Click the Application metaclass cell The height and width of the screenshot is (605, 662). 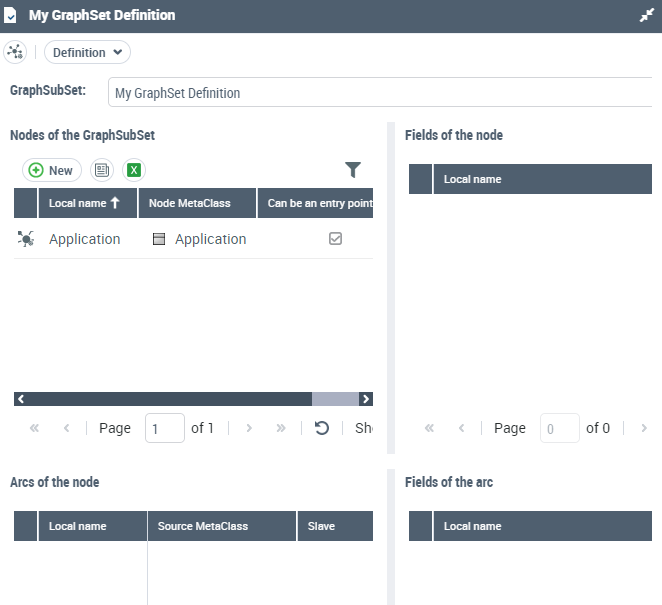coord(210,239)
